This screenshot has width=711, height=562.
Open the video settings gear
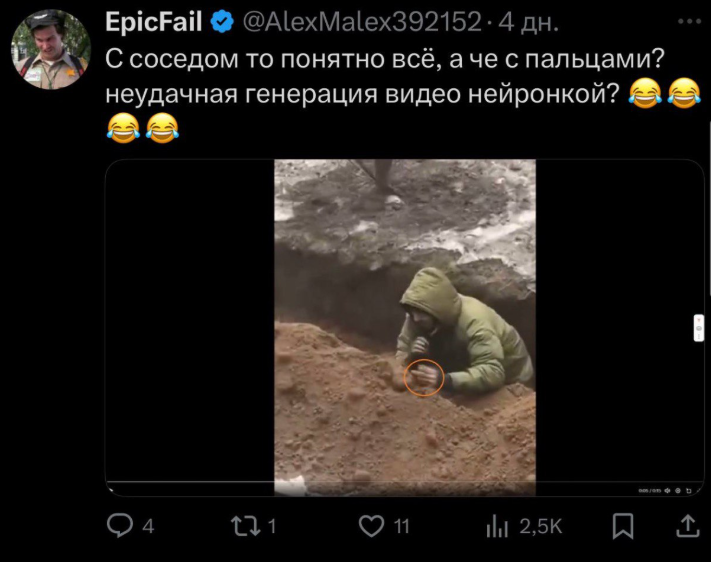[678, 490]
